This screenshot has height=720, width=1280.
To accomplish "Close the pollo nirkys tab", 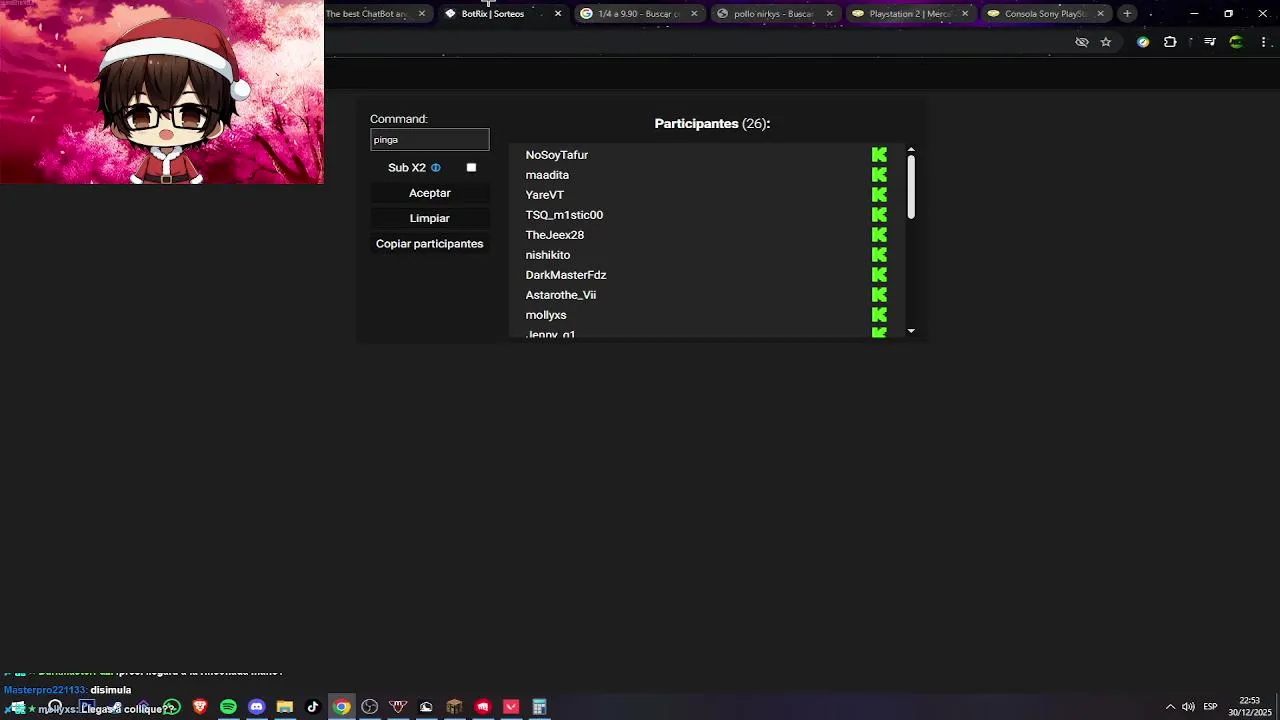I will pos(829,14).
